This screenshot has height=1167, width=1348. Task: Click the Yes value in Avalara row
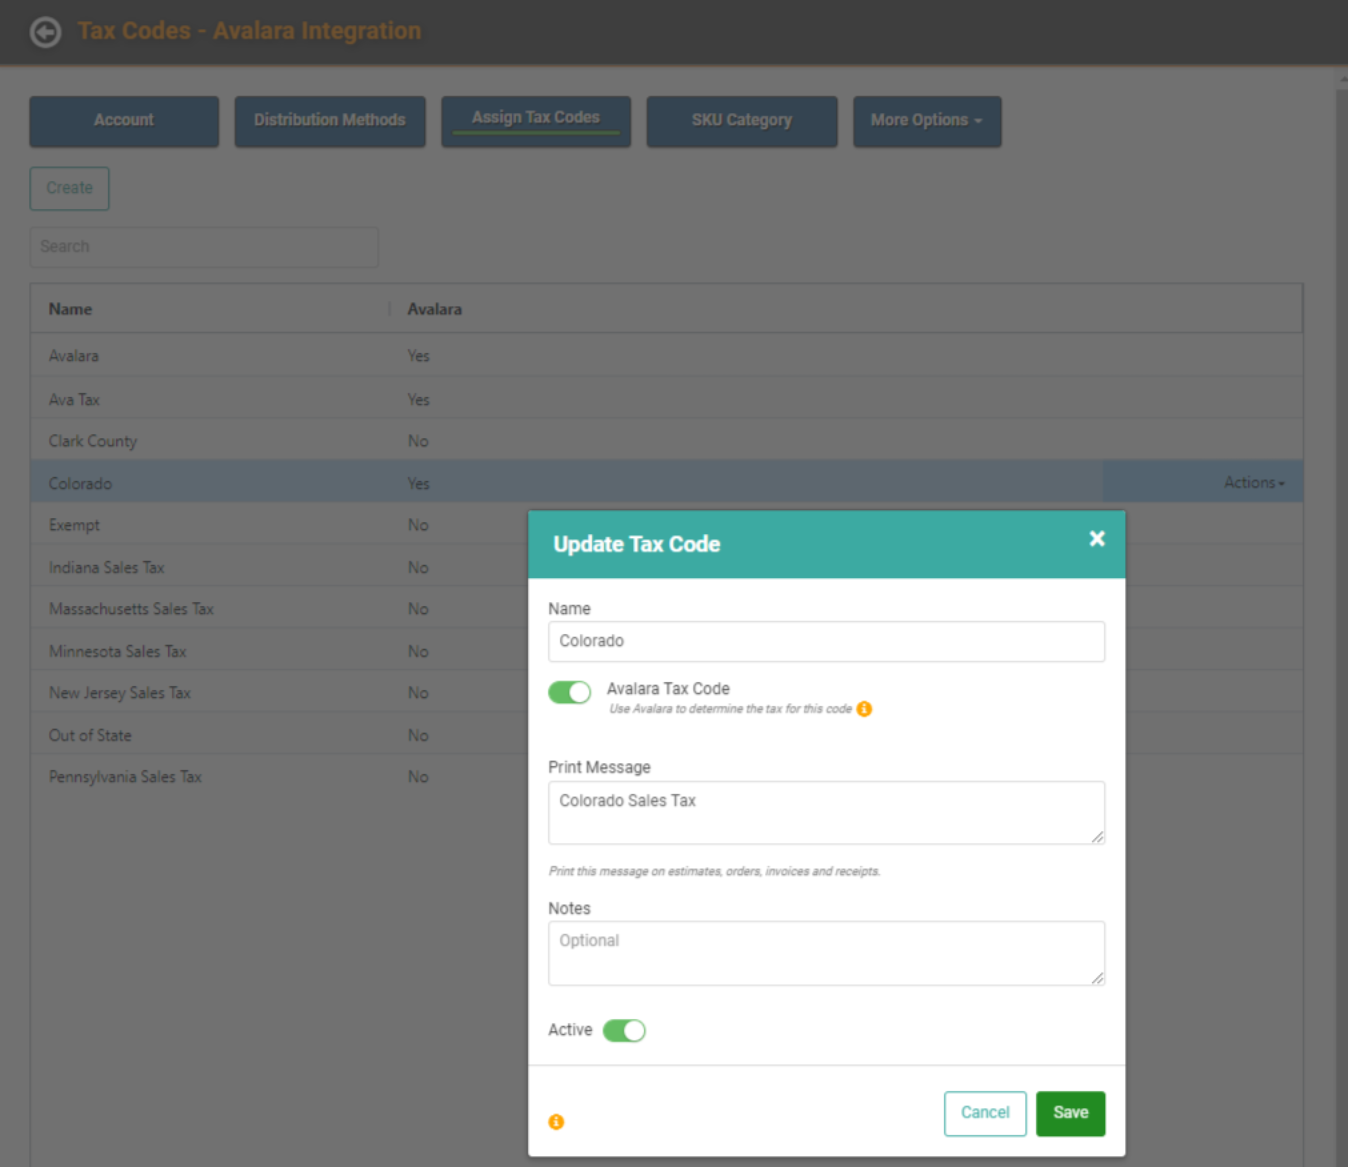click(x=418, y=356)
